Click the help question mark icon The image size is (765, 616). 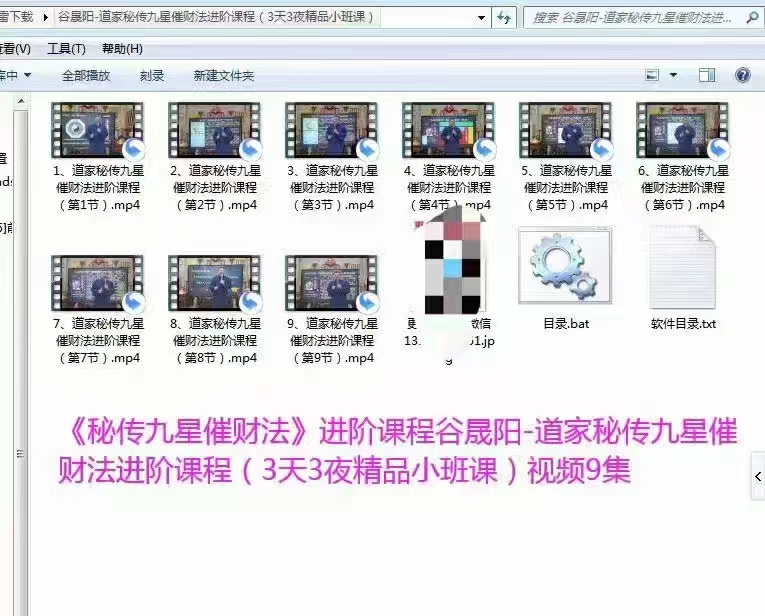tap(742, 75)
